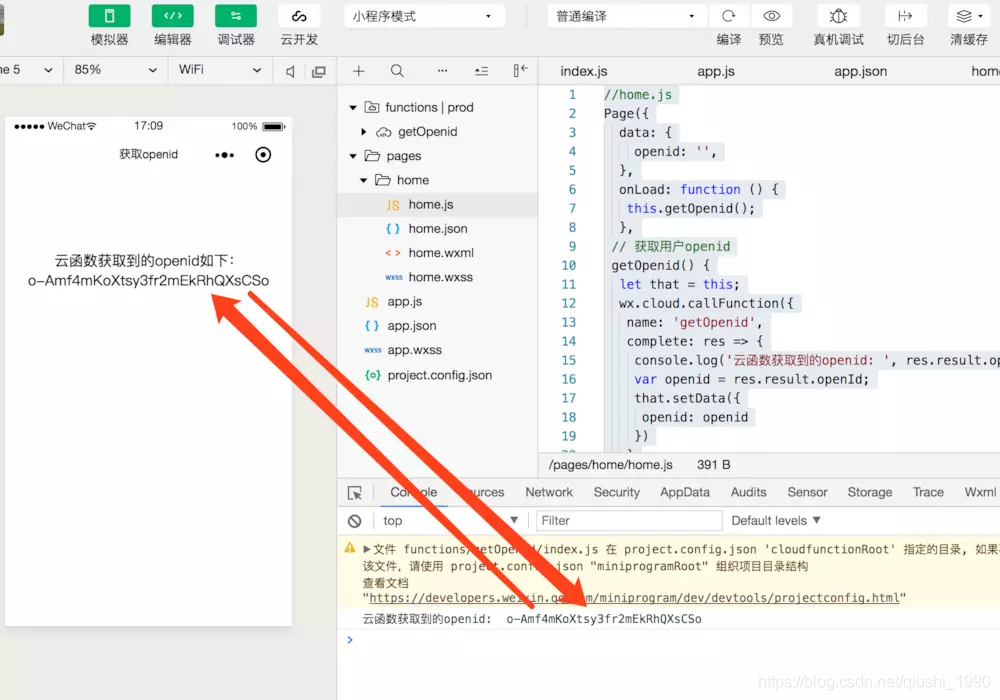
Task: Click the /pages/home/home.js path in status bar
Action: (610, 465)
